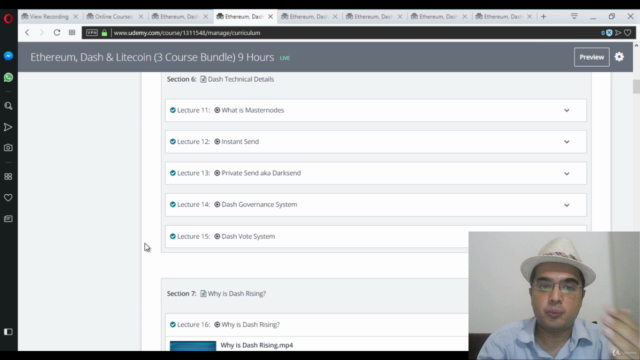This screenshot has height=360, width=640.
Task: Click the Lecture 12 published checkmark
Action: [x=173, y=142]
